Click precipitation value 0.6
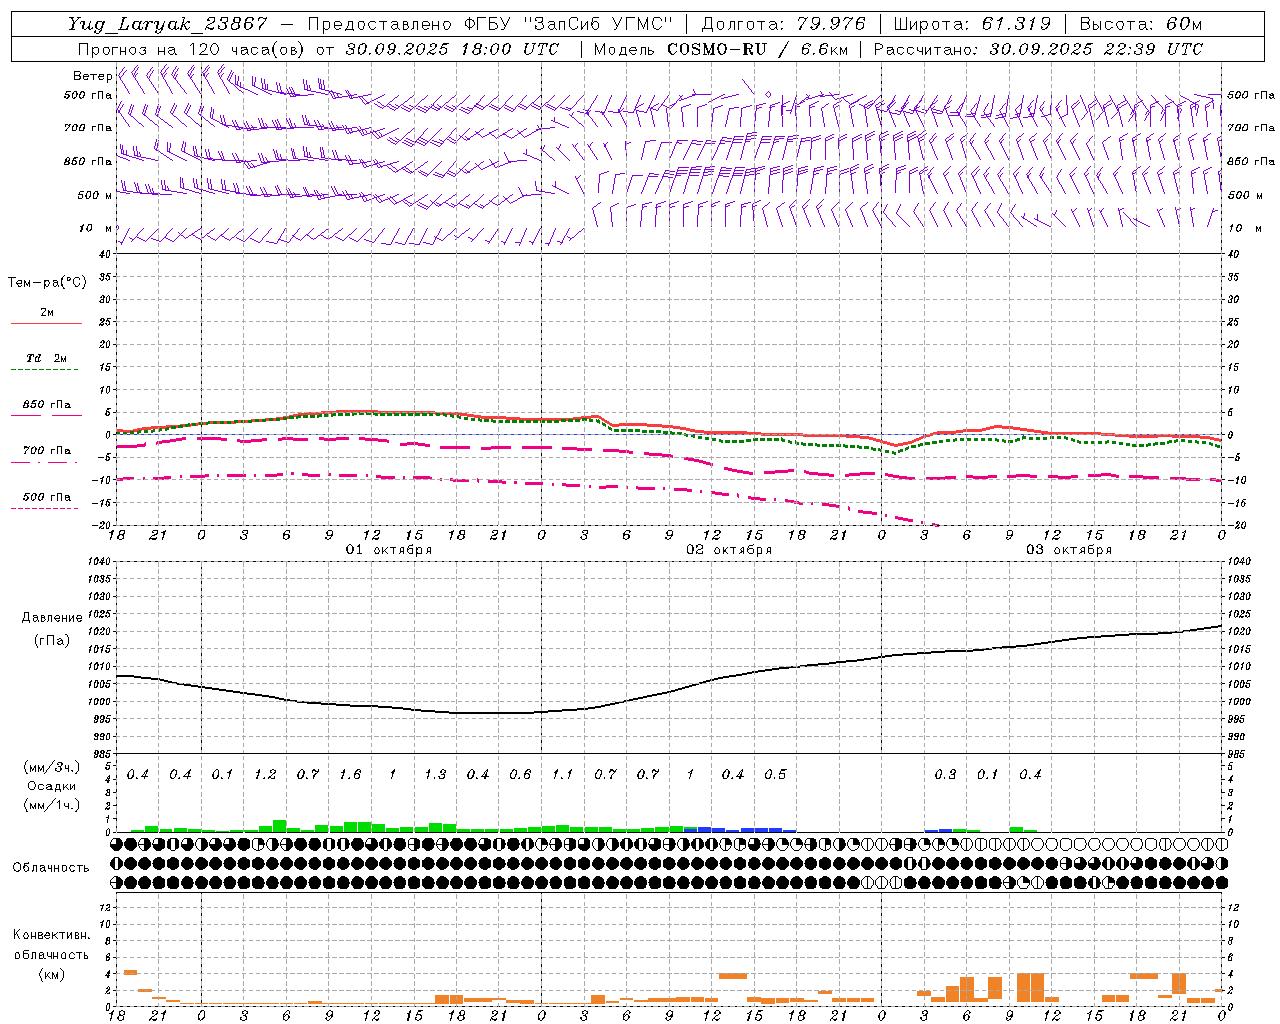The width and height of the screenshot is (1280, 1024). tap(520, 775)
